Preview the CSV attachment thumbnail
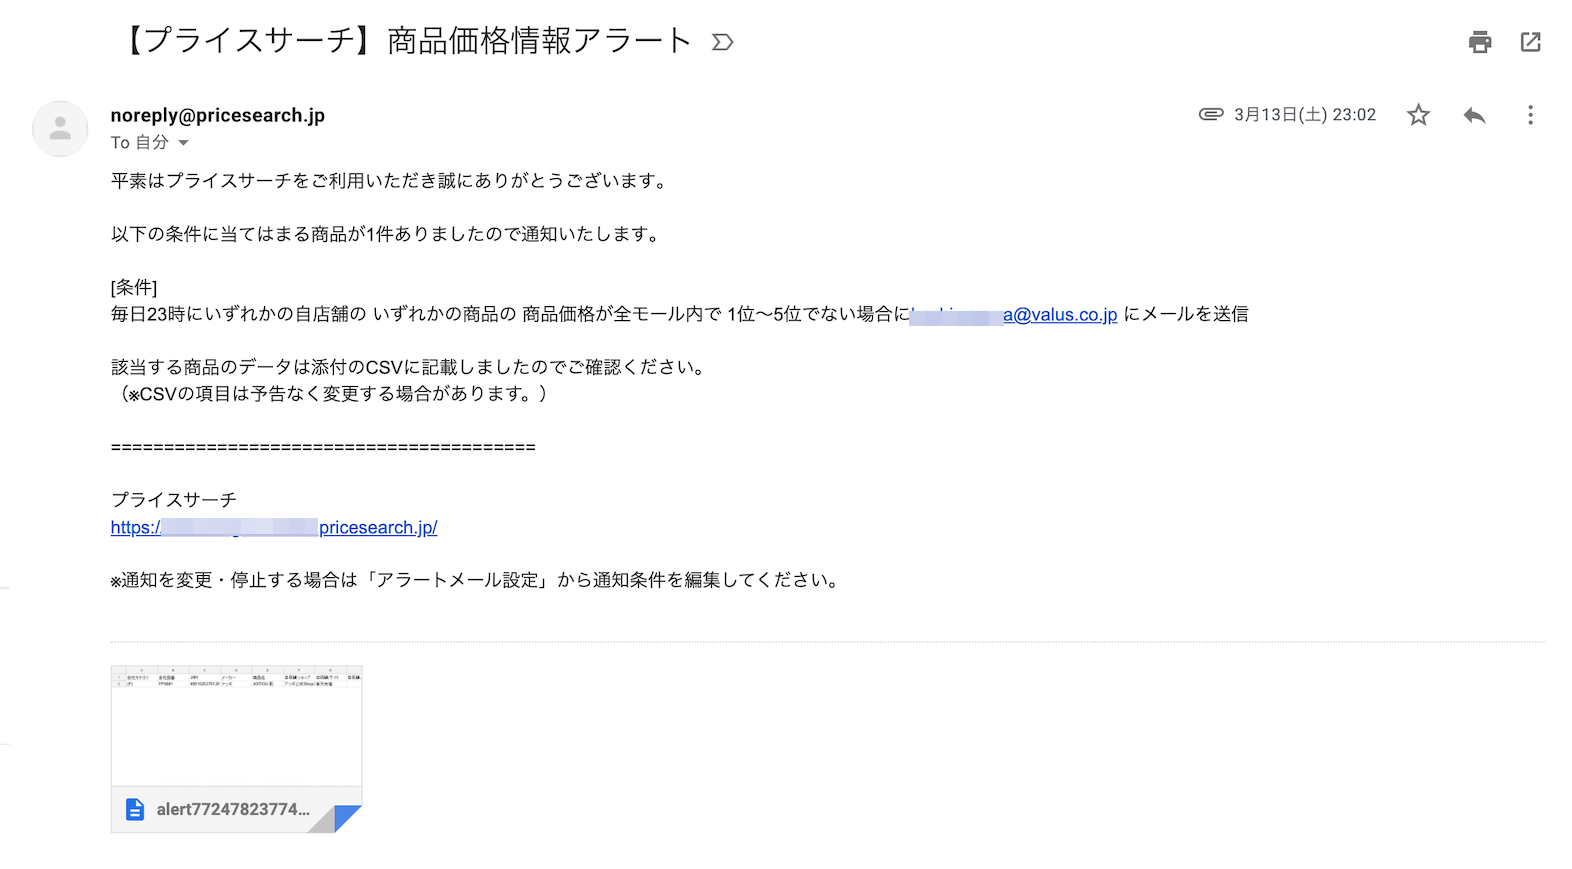The image size is (1572, 869). pyautogui.click(x=236, y=725)
